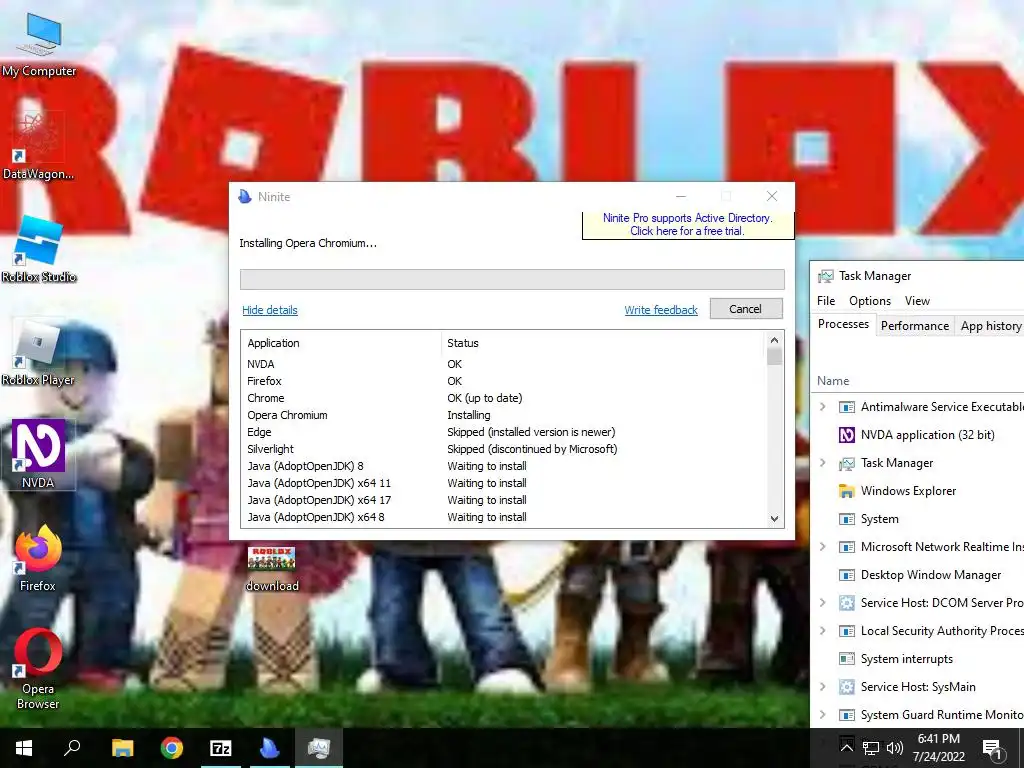This screenshot has height=768, width=1024.
Task: Expand System Guard Runtime Monitor process
Action: click(823, 715)
